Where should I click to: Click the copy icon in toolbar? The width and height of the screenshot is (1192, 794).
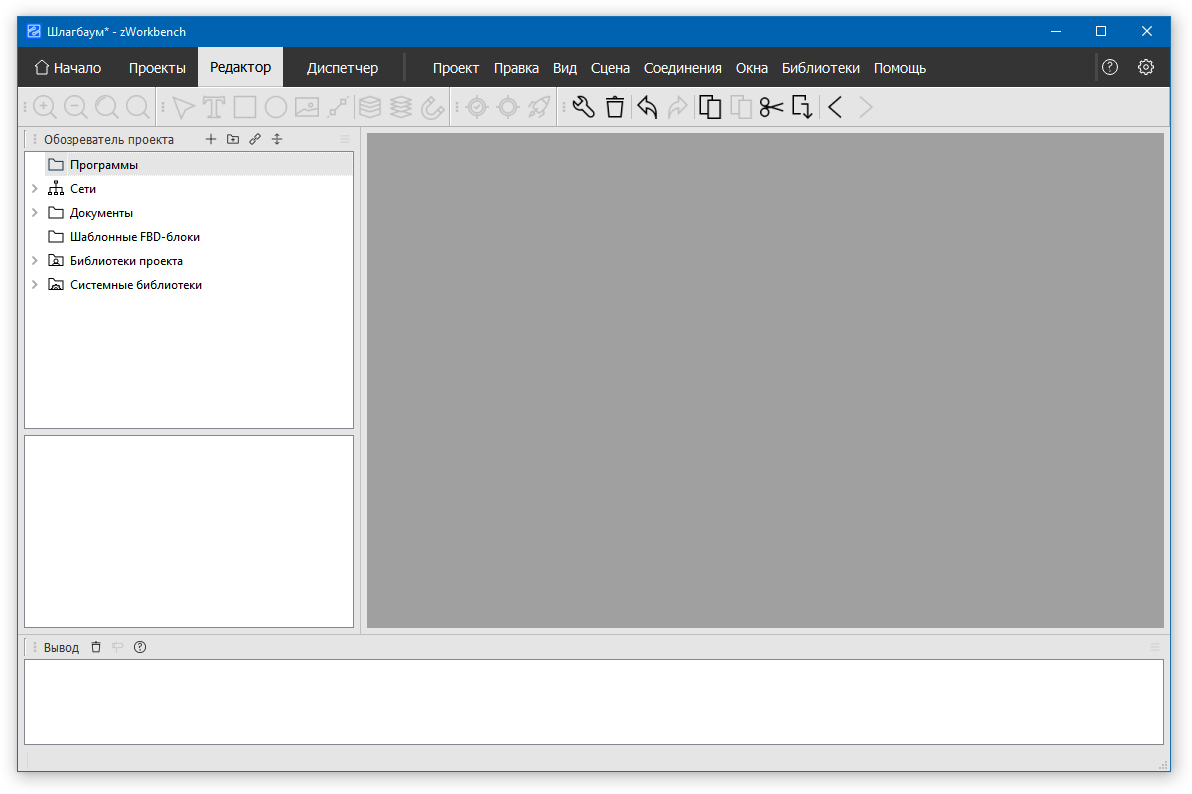pos(710,107)
